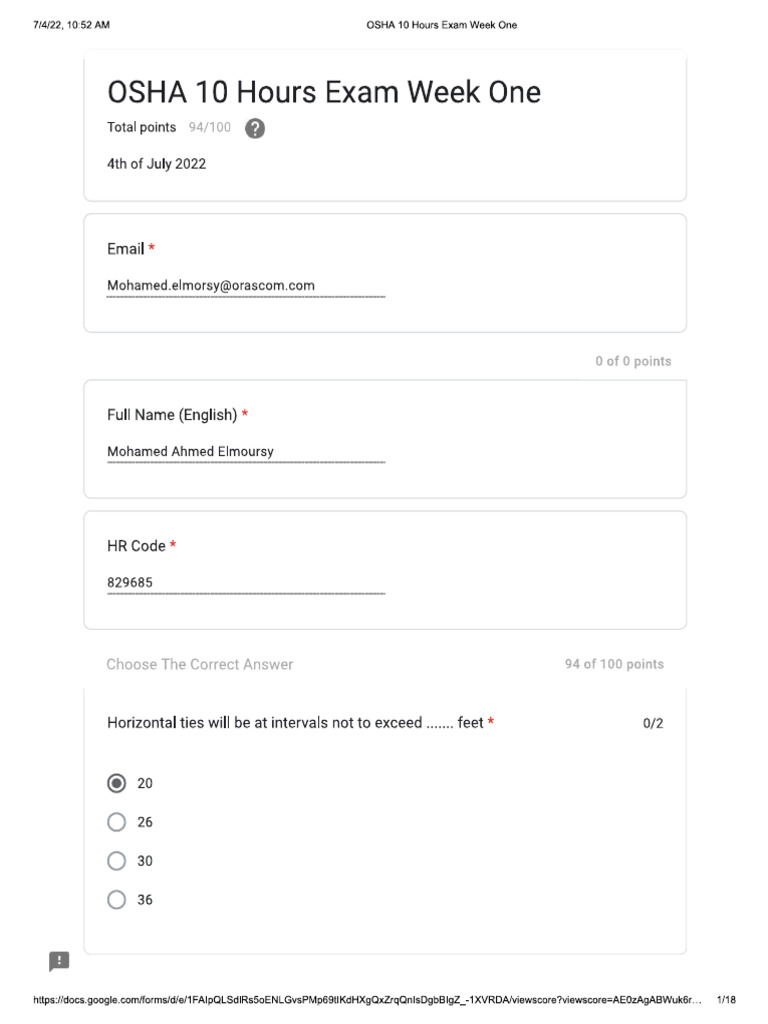768x1024 pixels.
Task: Click the 94 of 100 points section label
Action: tap(615, 664)
